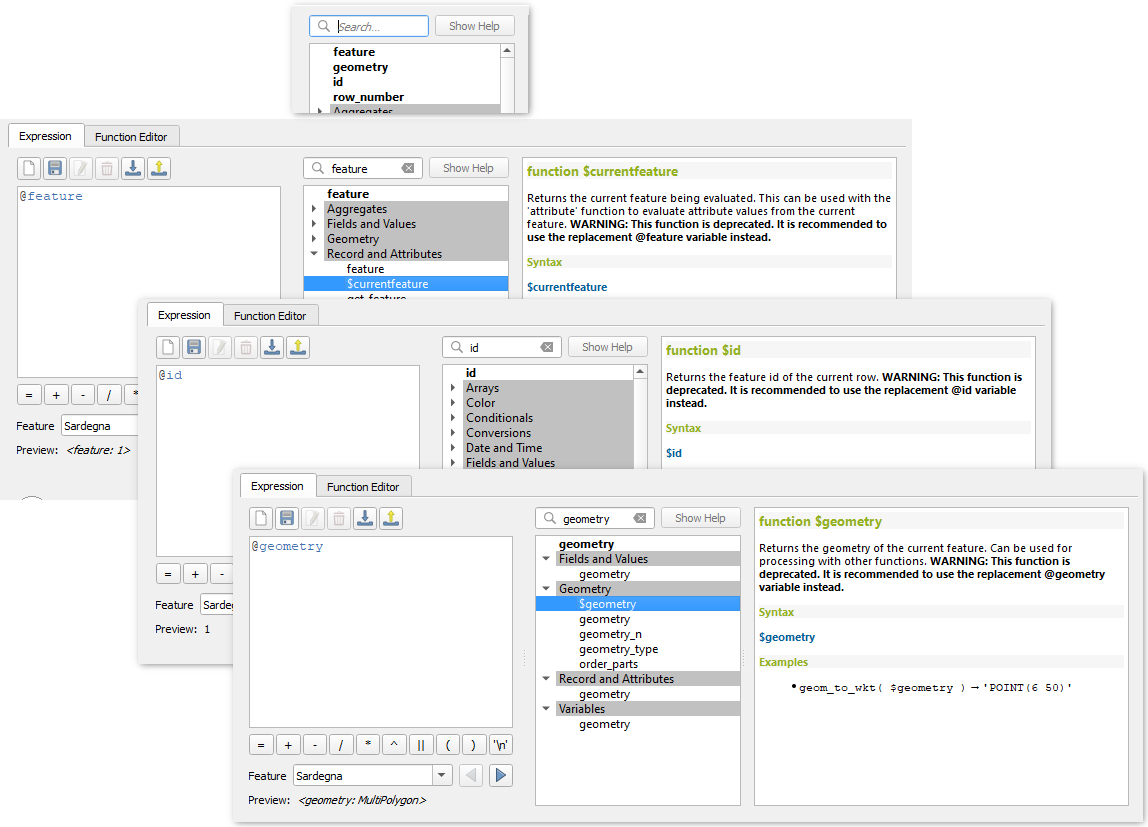This screenshot has width=1148, height=827.
Task: Collapse the Record and Attributes group under feature search
Action: [x=314, y=254]
